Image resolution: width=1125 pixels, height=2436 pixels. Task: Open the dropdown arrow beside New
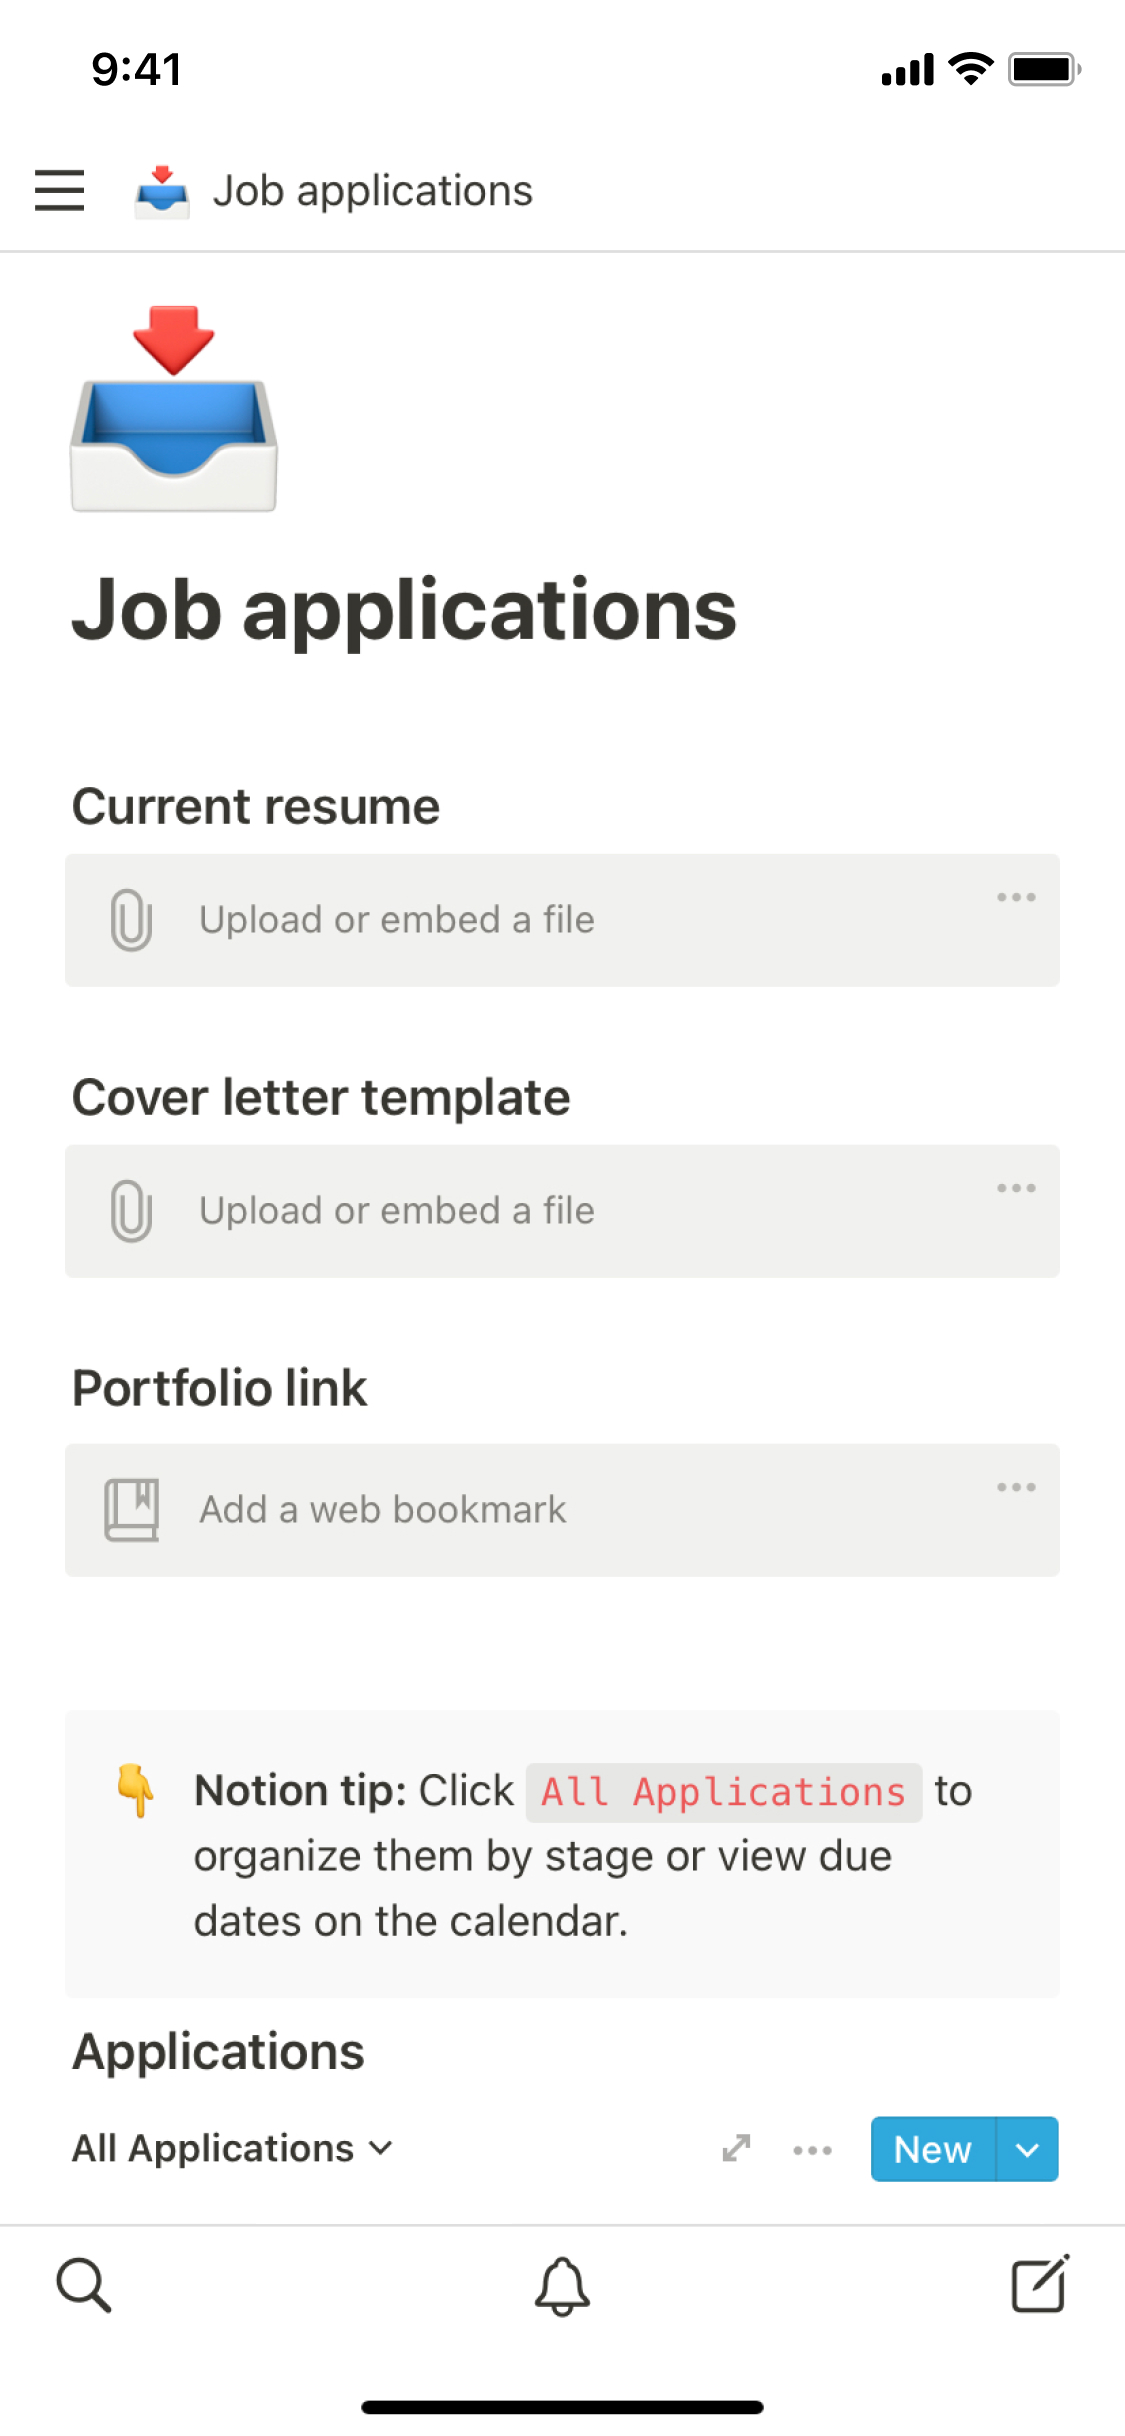coord(1027,2149)
